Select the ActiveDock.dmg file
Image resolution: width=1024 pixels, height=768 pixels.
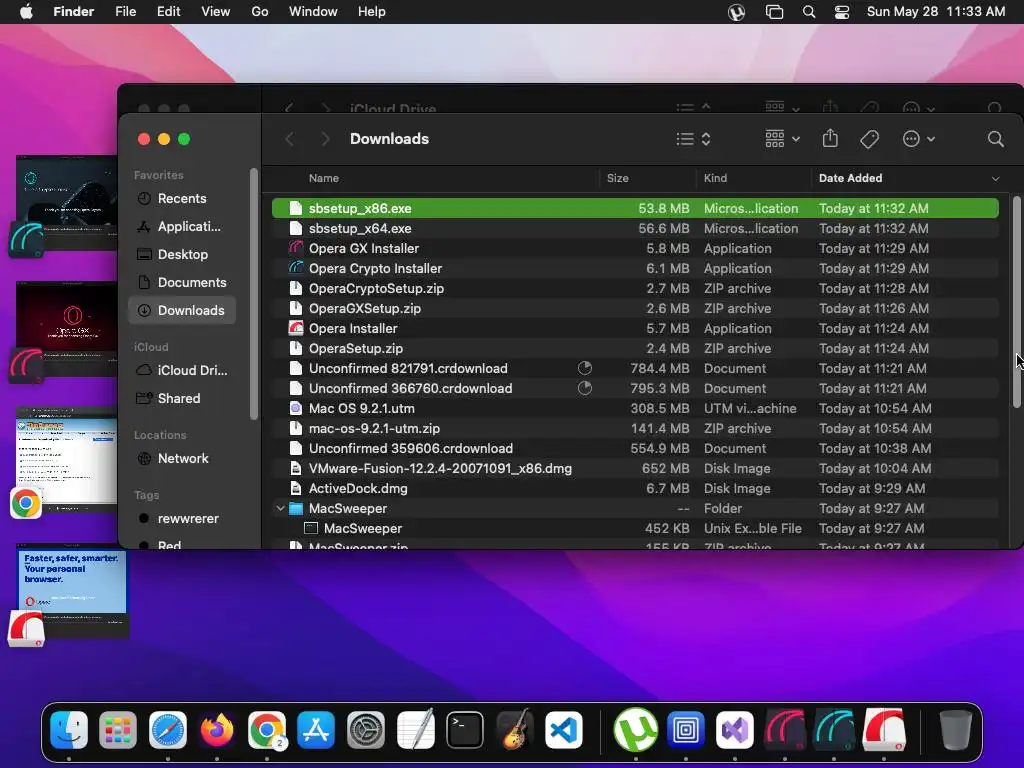tap(635, 488)
